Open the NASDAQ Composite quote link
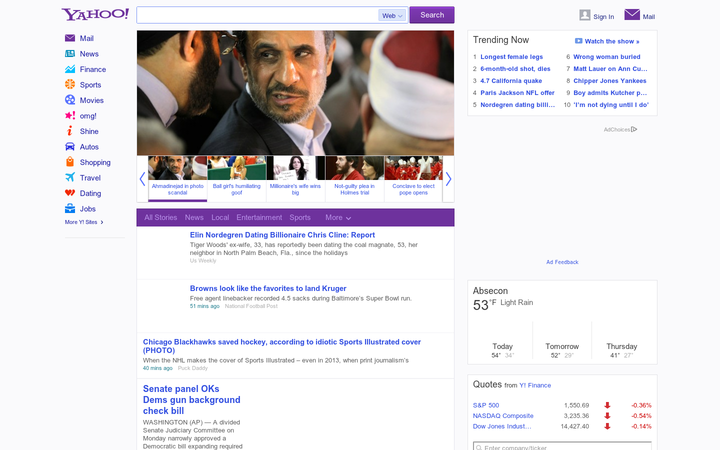Screen dimensions: 720x450 point(503,416)
